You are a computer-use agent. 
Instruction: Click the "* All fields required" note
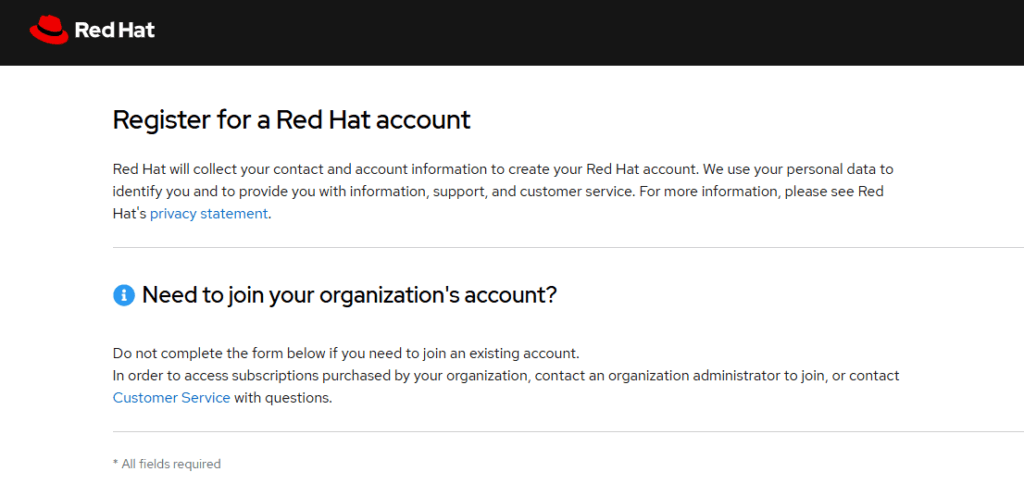(167, 464)
